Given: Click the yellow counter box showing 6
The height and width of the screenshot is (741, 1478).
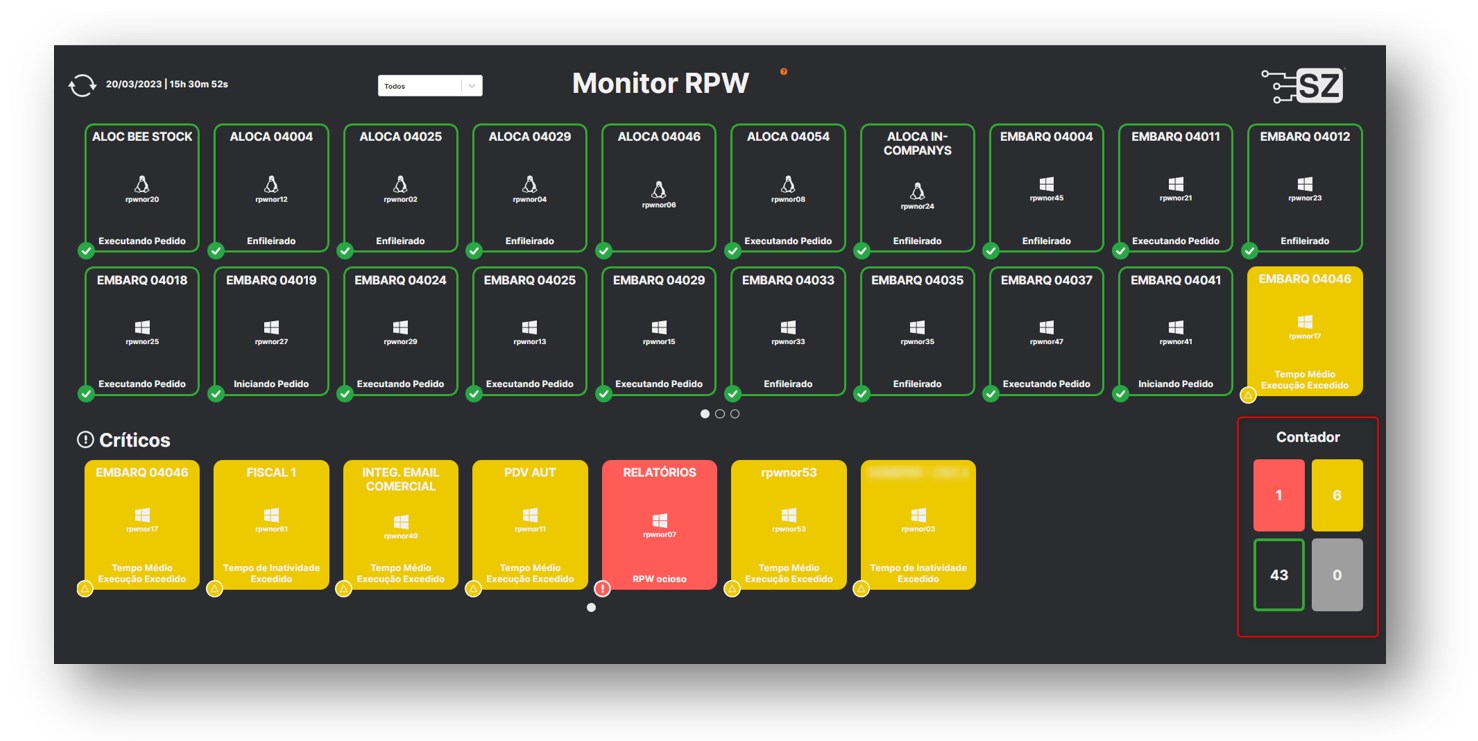Looking at the screenshot, I should (1337, 495).
